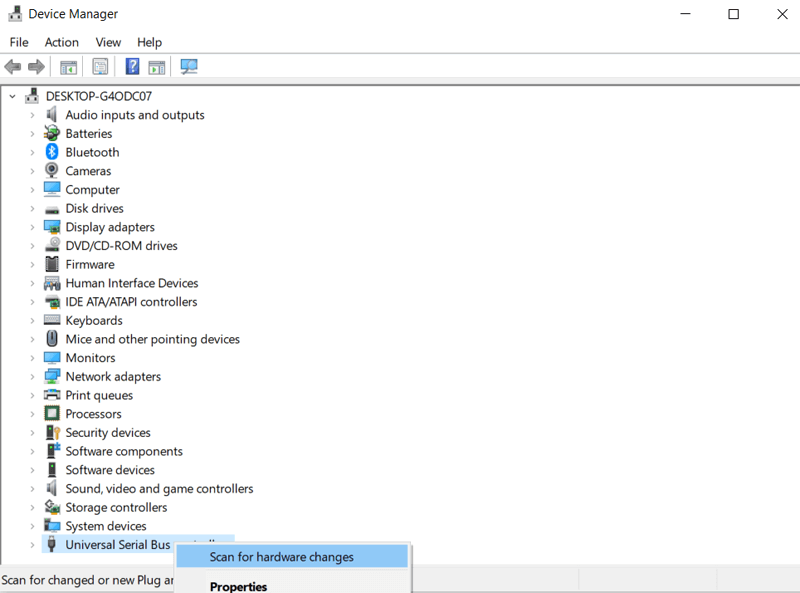Click the Forward arrow toolbar icon
Image resolution: width=800 pixels, height=593 pixels.
(x=36, y=67)
